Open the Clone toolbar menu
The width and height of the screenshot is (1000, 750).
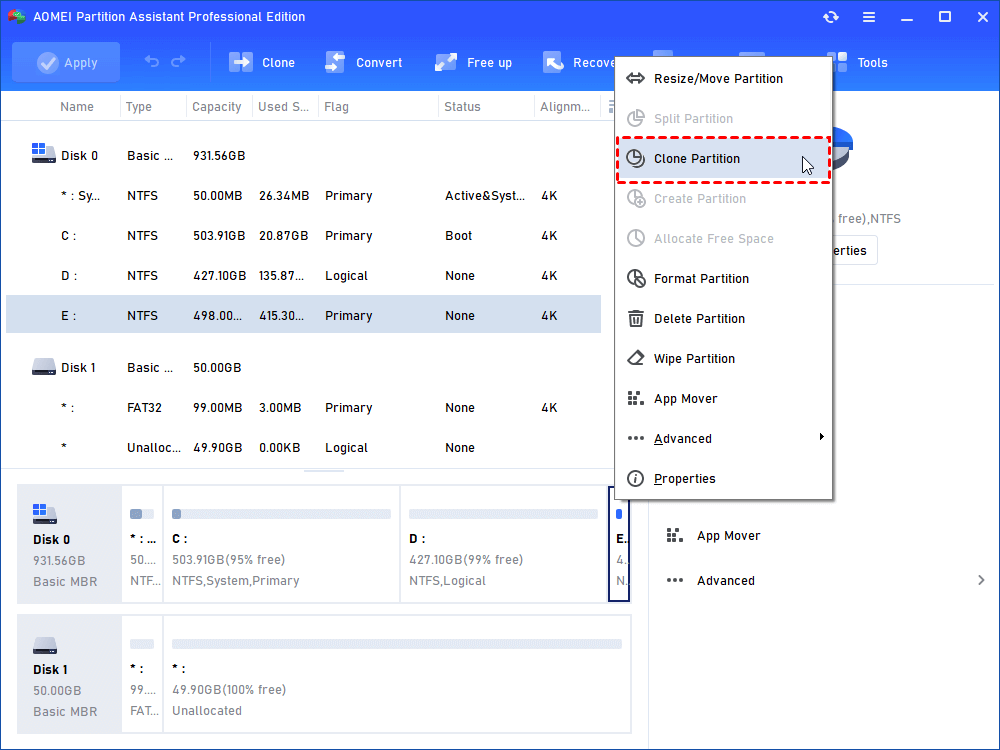(261, 62)
